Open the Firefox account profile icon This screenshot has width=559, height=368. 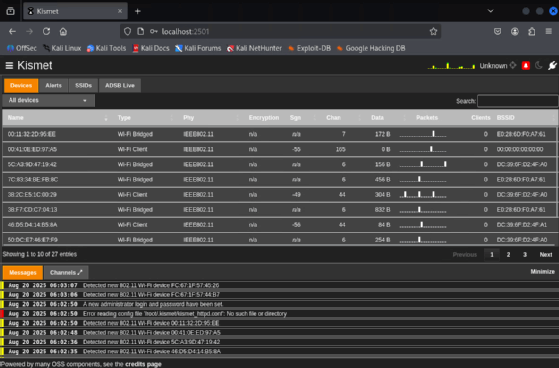pyautogui.click(x=515, y=31)
